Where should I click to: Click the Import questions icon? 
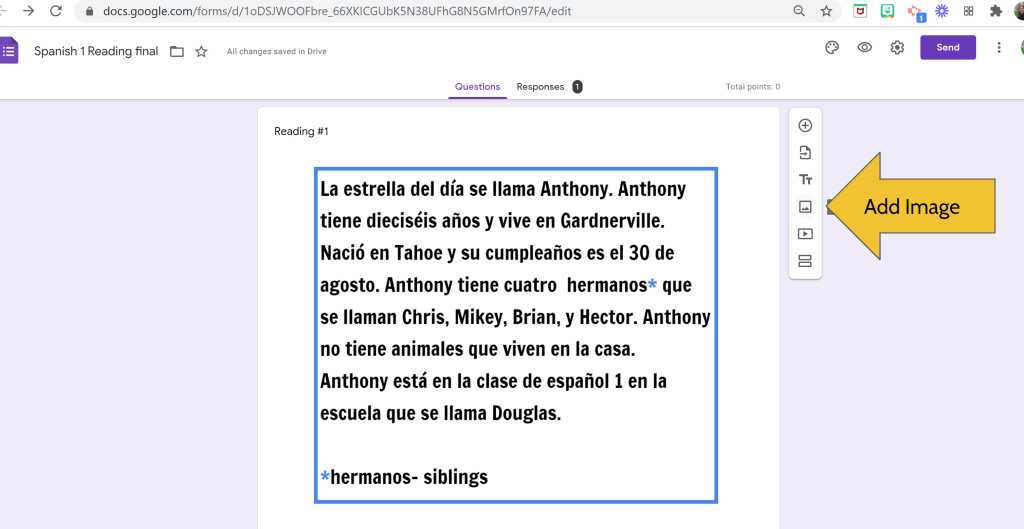pos(805,153)
